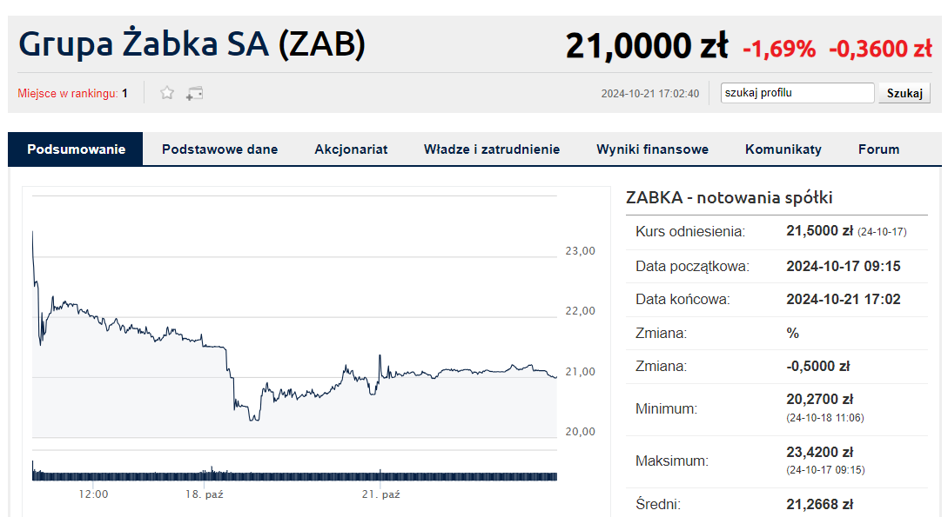Screen dimensions: 948x517
Task: Switch to the Podstawowe dane tab
Action: (x=219, y=149)
